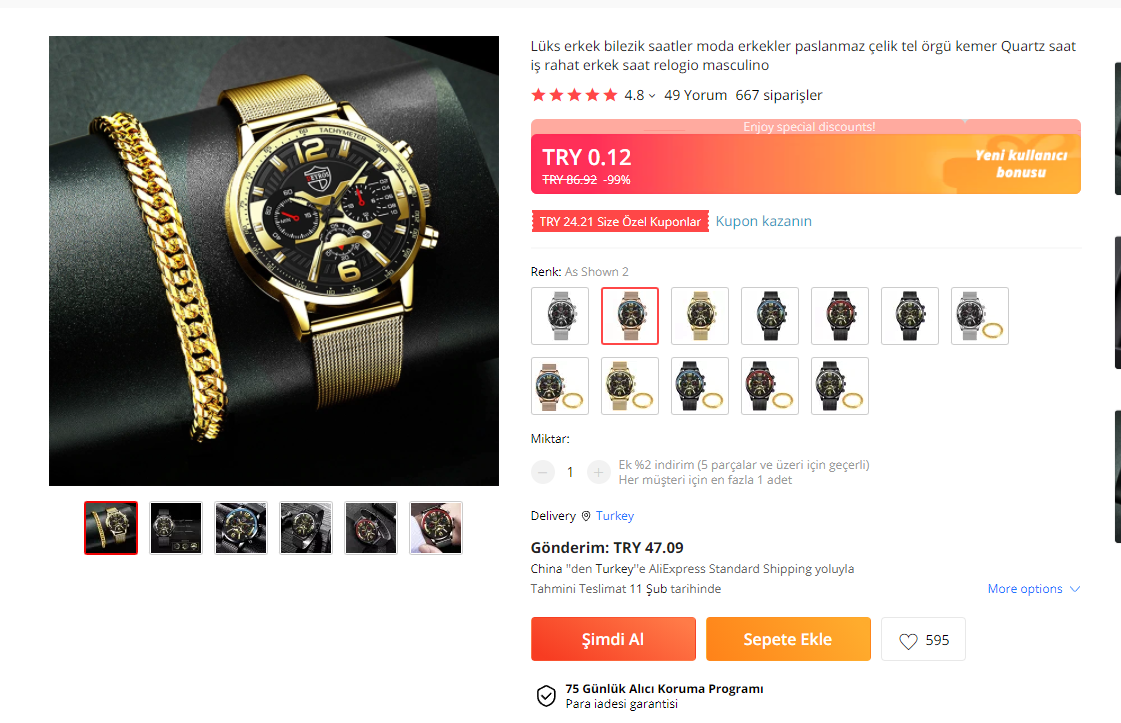Click the heart wishlist icon showing 595

(x=922, y=639)
